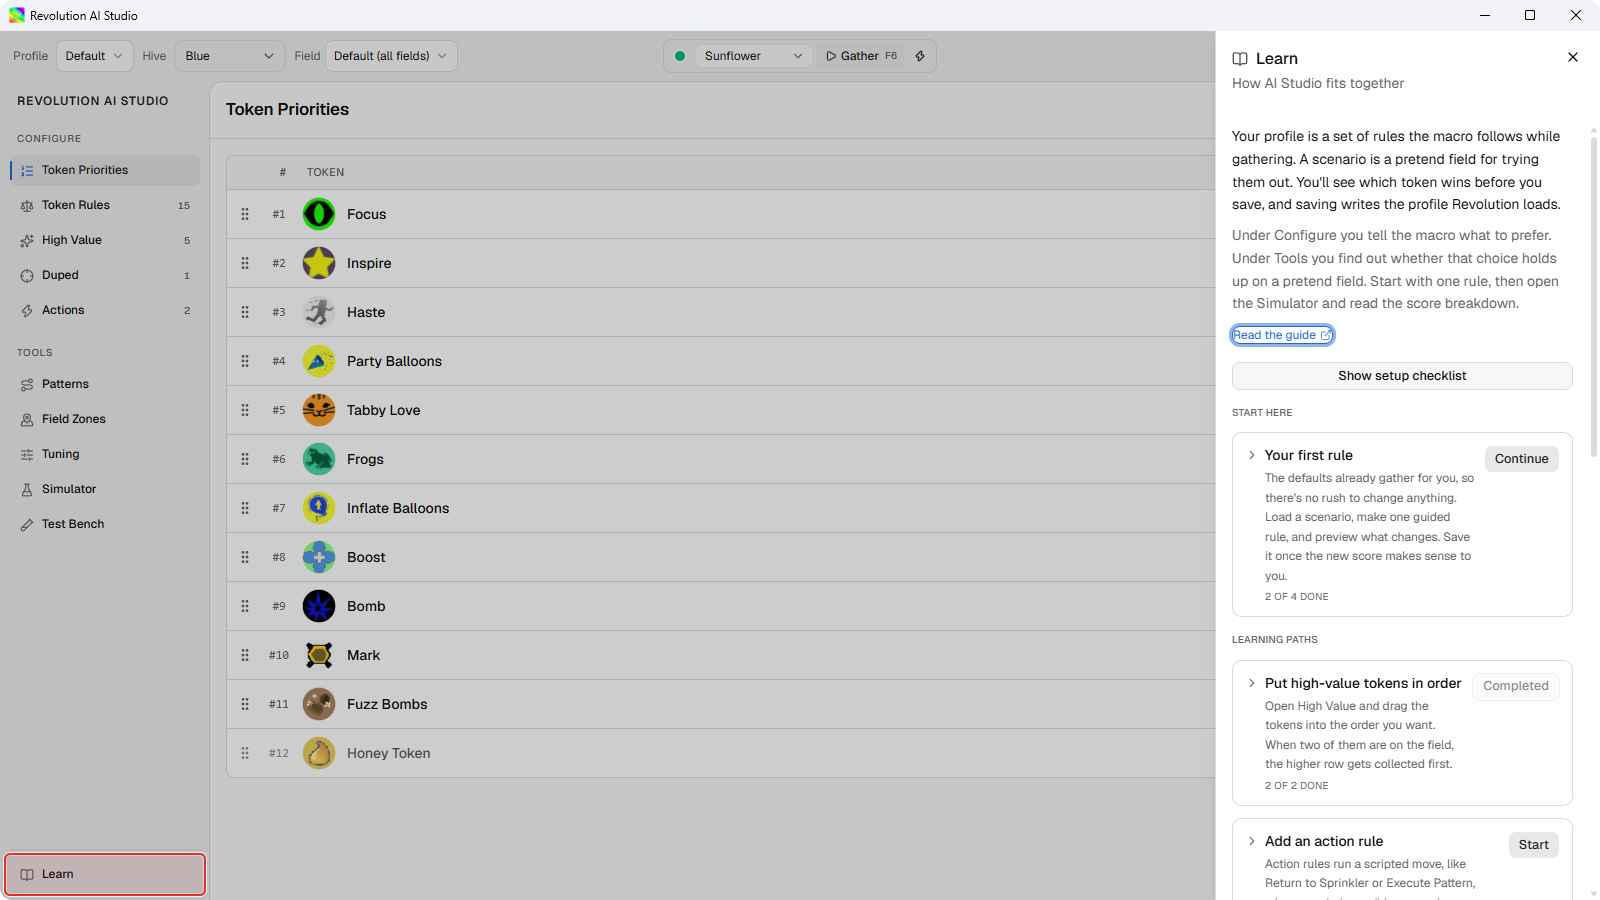The image size is (1600, 900).
Task: Open the Field Default (all fields) dropdown
Action: (x=391, y=56)
